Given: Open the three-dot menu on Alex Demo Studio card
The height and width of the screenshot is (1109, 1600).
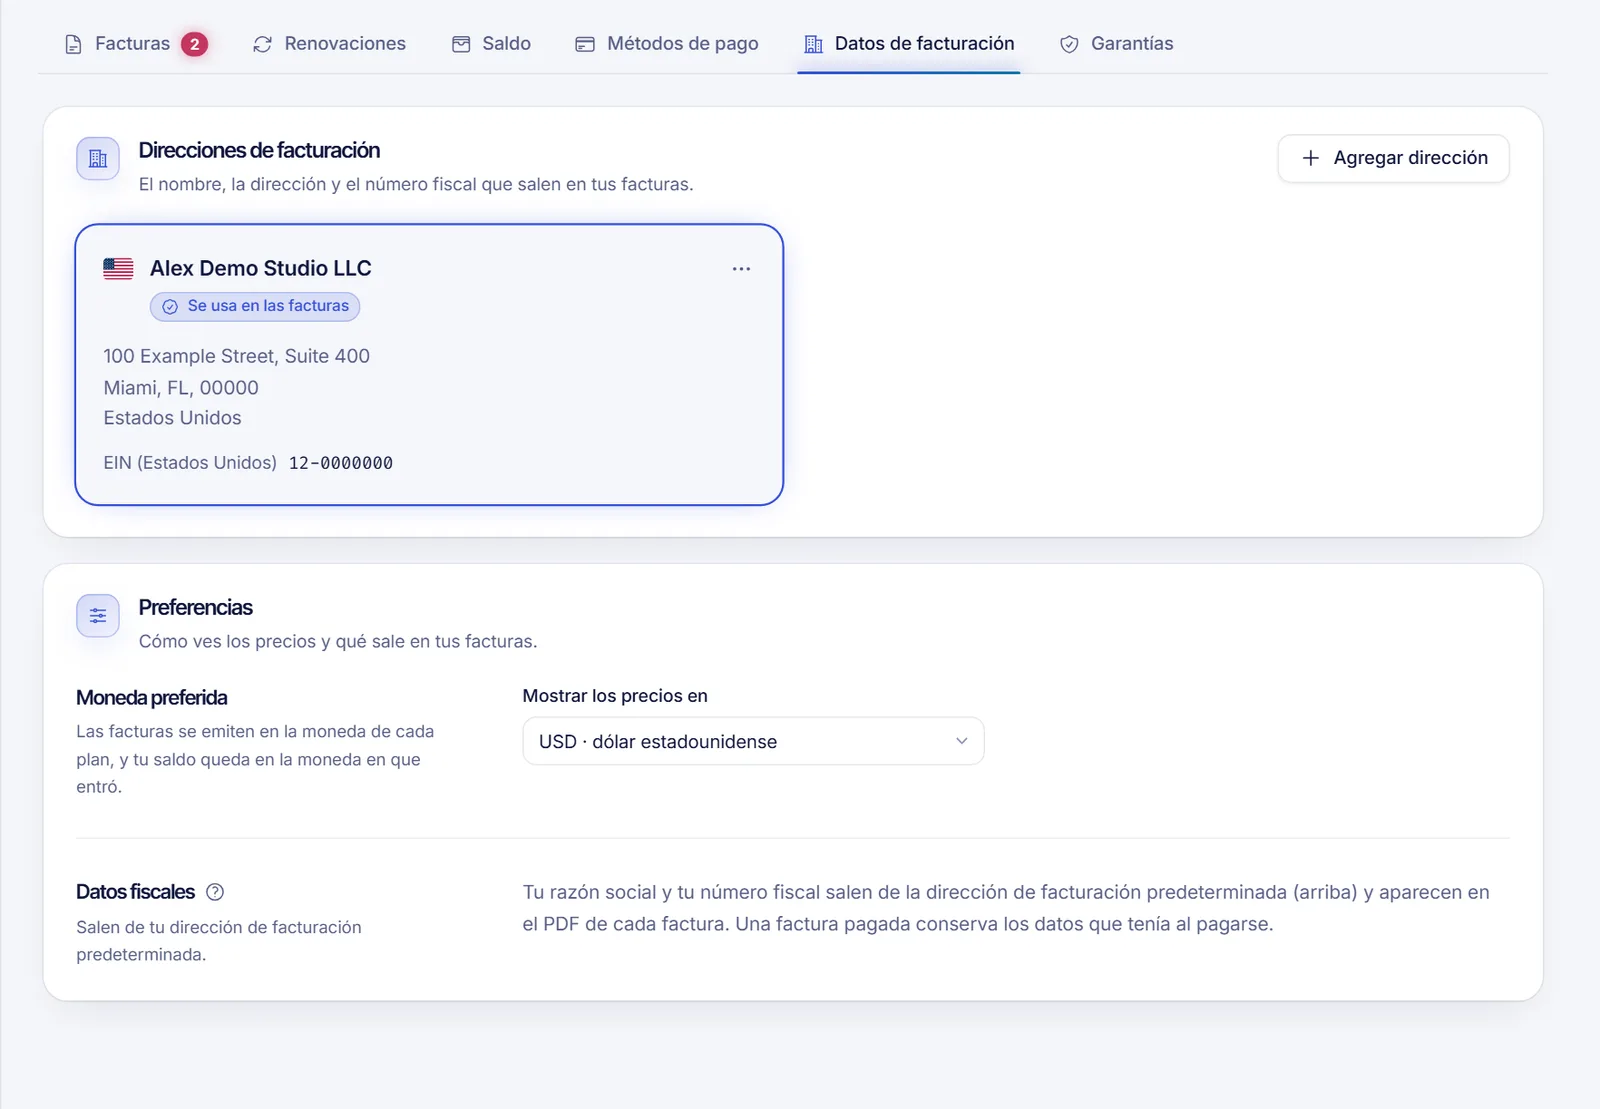Looking at the screenshot, I should coord(741,269).
